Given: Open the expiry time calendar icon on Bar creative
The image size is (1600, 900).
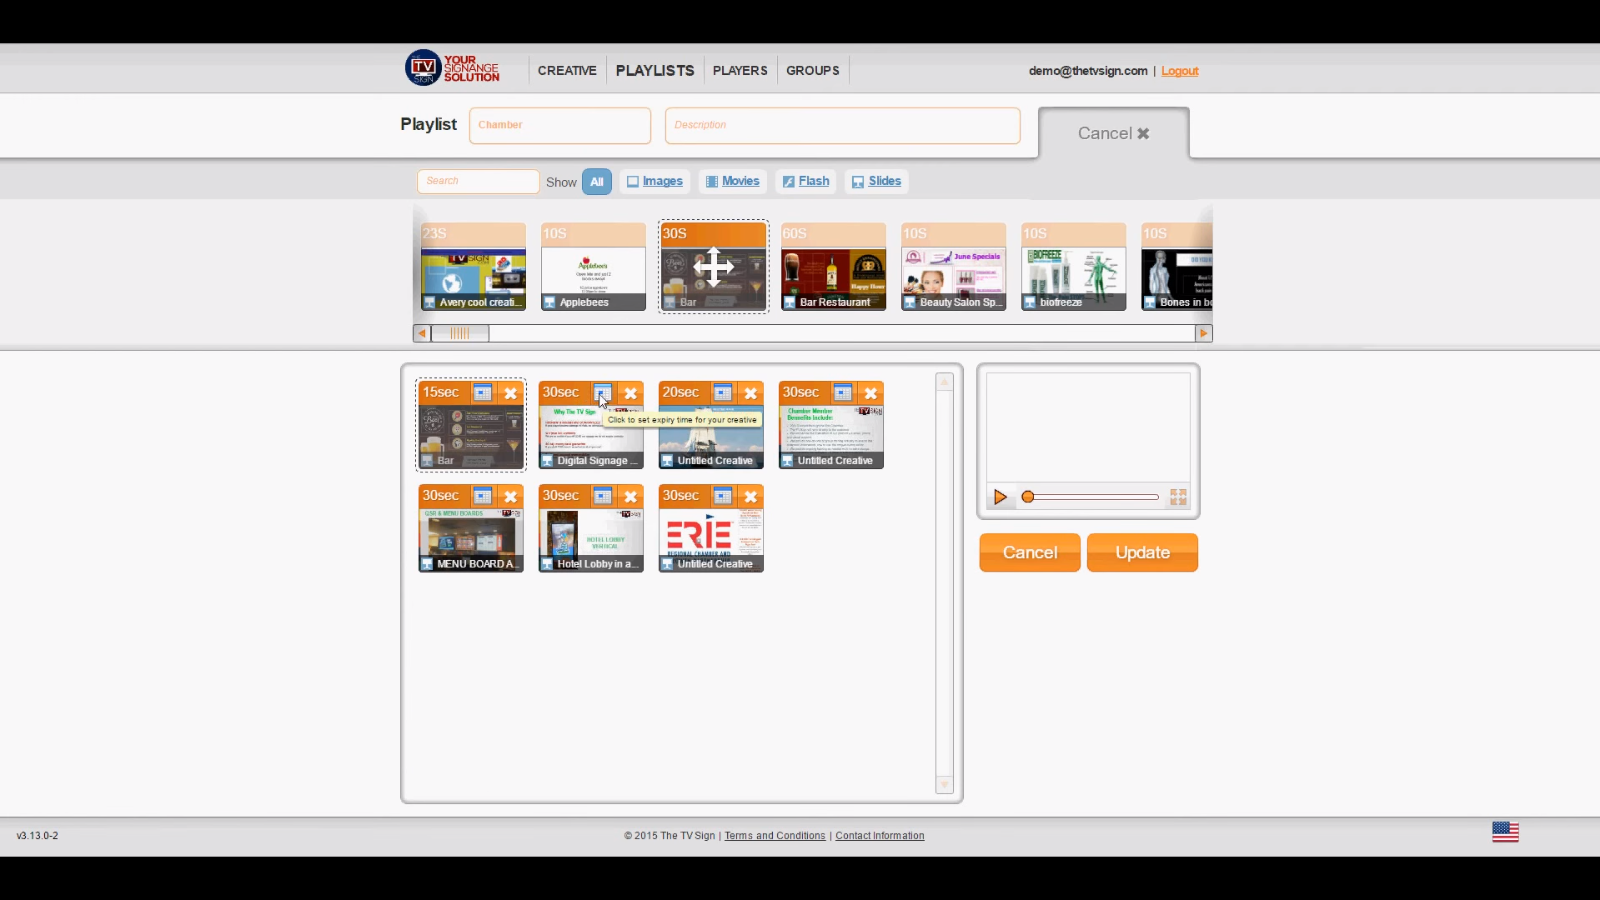Looking at the screenshot, I should 484,393.
